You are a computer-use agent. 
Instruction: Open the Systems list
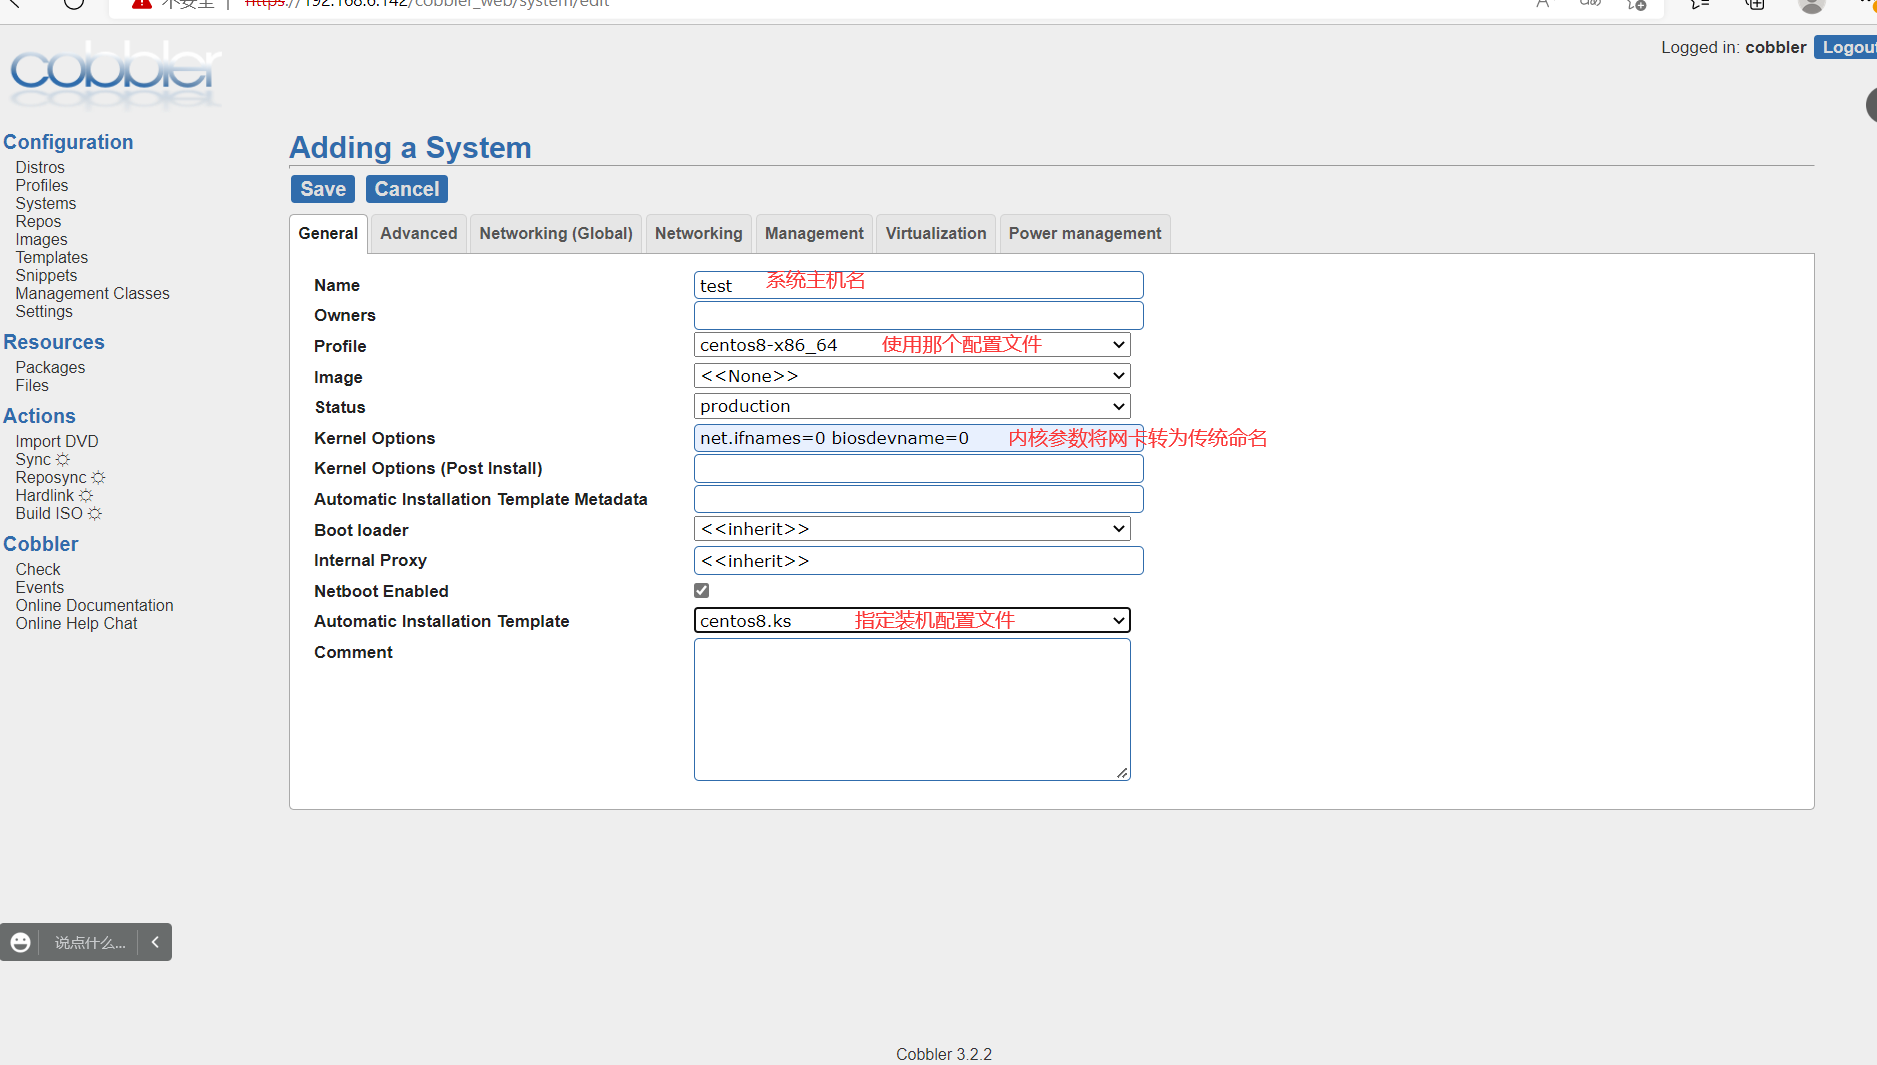(46, 204)
